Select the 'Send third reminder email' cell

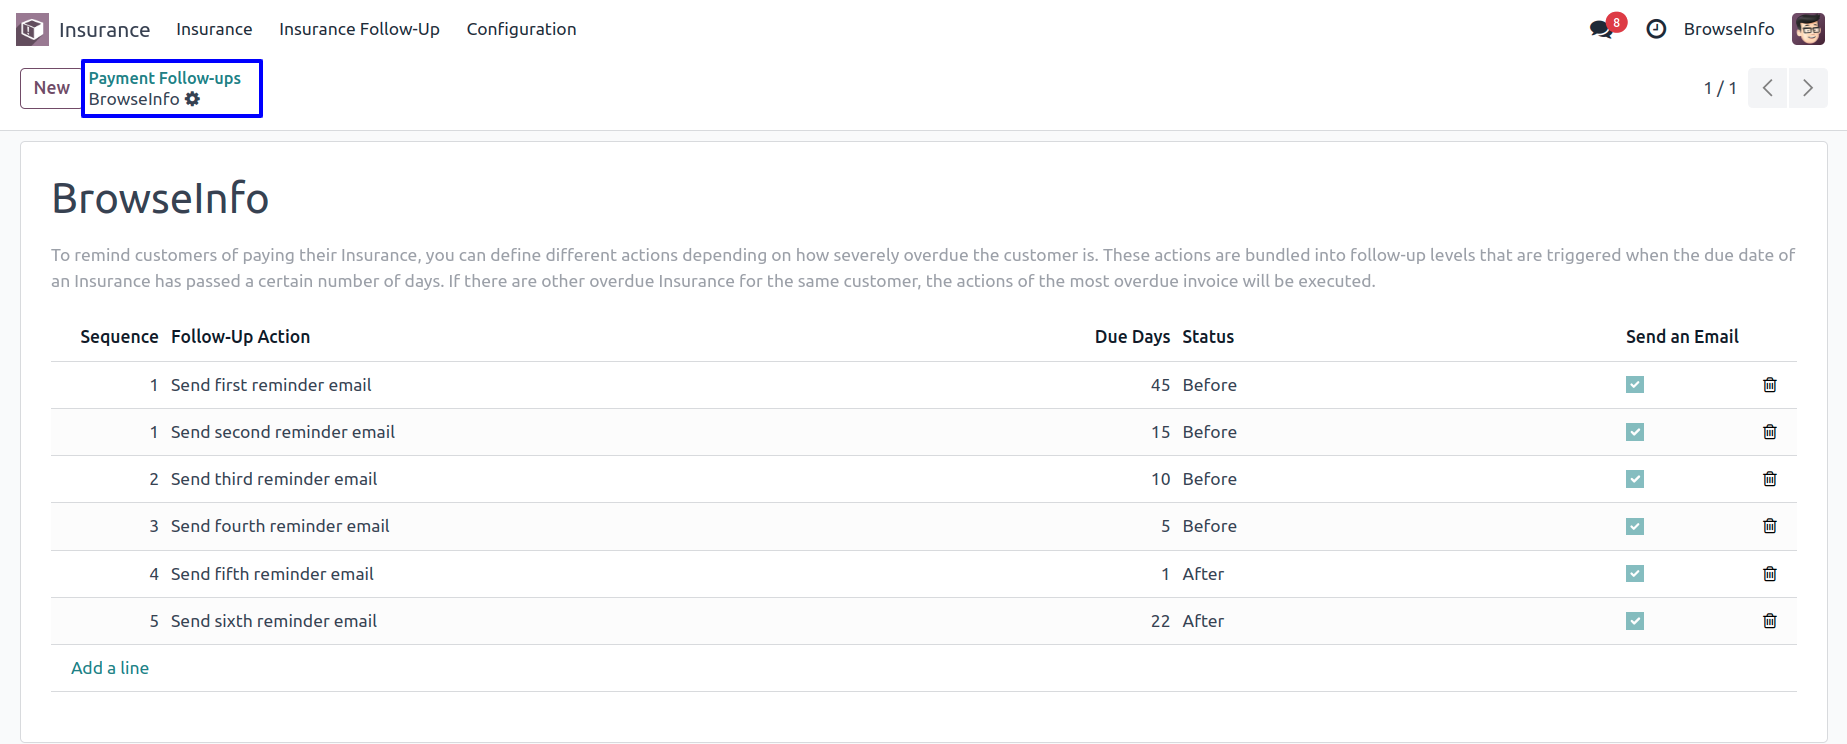[274, 479]
